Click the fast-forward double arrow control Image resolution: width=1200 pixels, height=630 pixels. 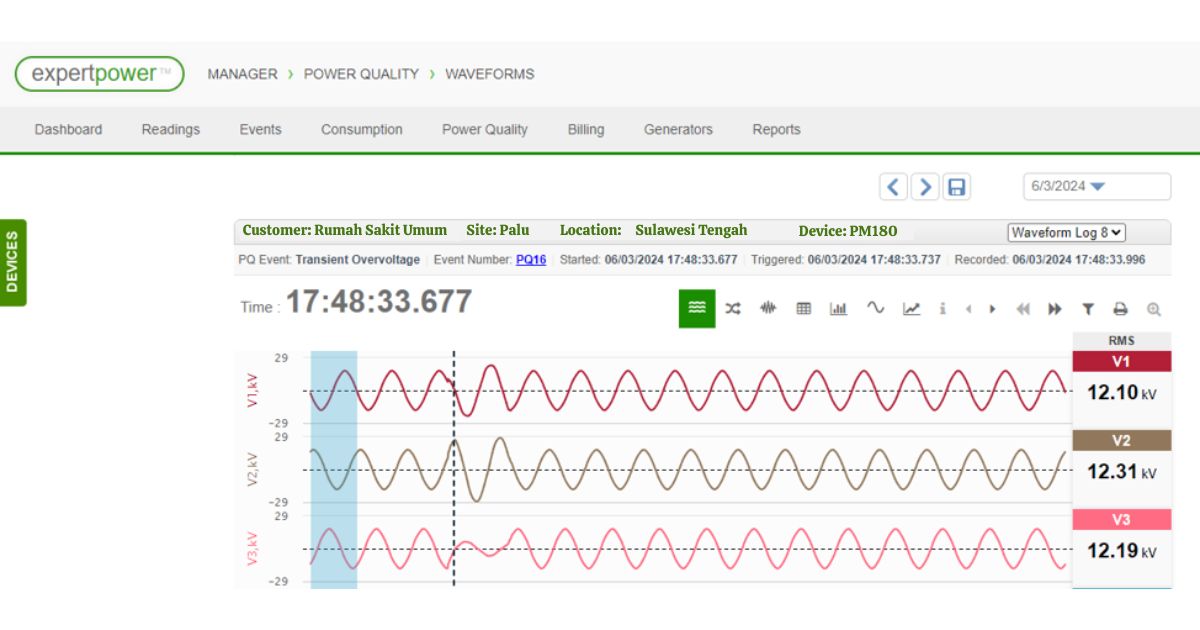[x=1054, y=309]
